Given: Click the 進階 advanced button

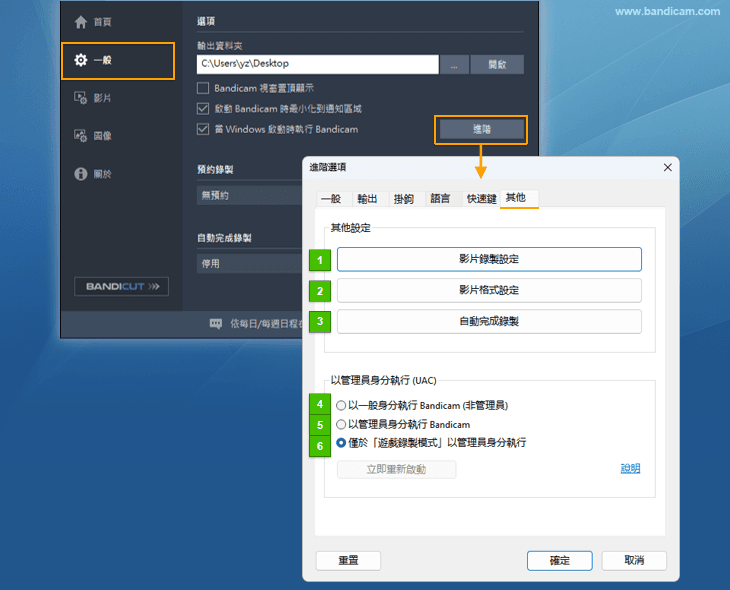Looking at the screenshot, I should (x=481, y=129).
